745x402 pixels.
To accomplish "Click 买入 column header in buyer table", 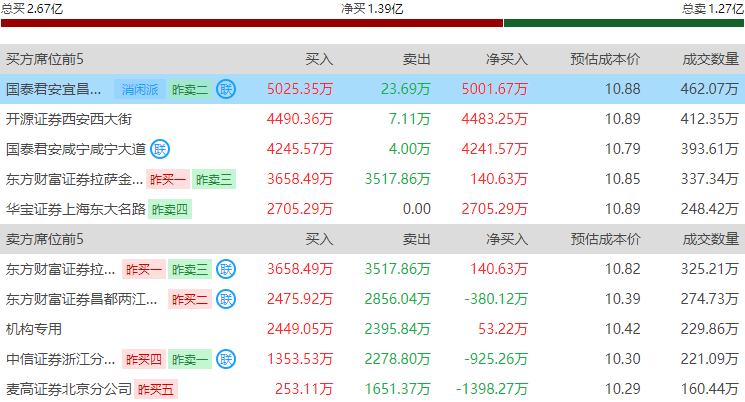I will (x=319, y=59).
